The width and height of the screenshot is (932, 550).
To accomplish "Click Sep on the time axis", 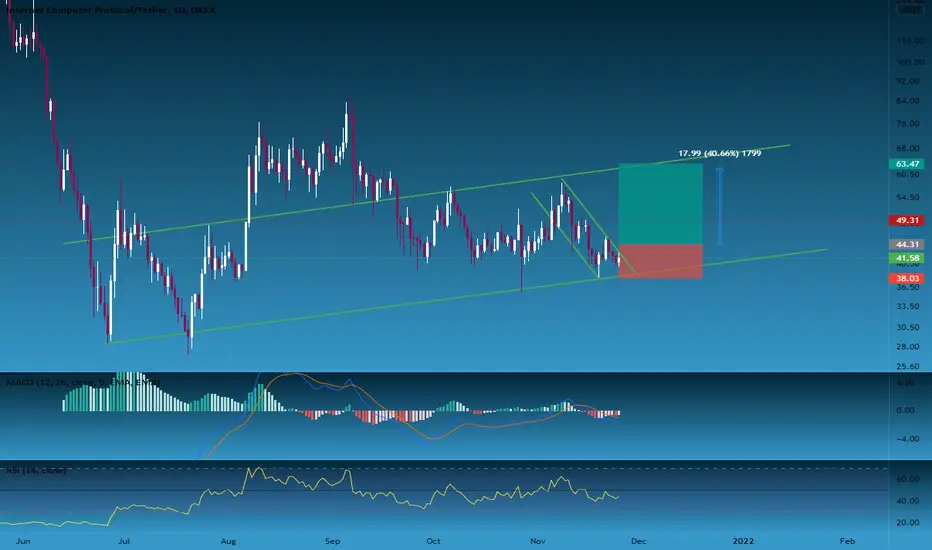I will point(332,541).
